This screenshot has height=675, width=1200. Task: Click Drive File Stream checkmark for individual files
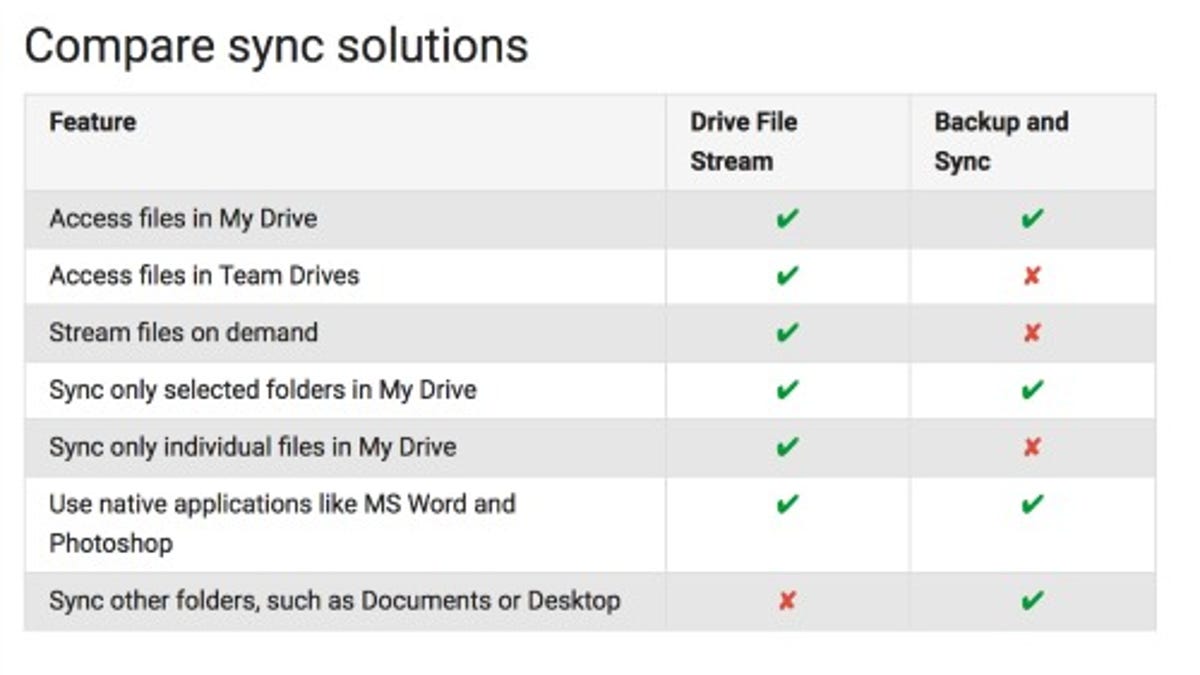pos(788,447)
